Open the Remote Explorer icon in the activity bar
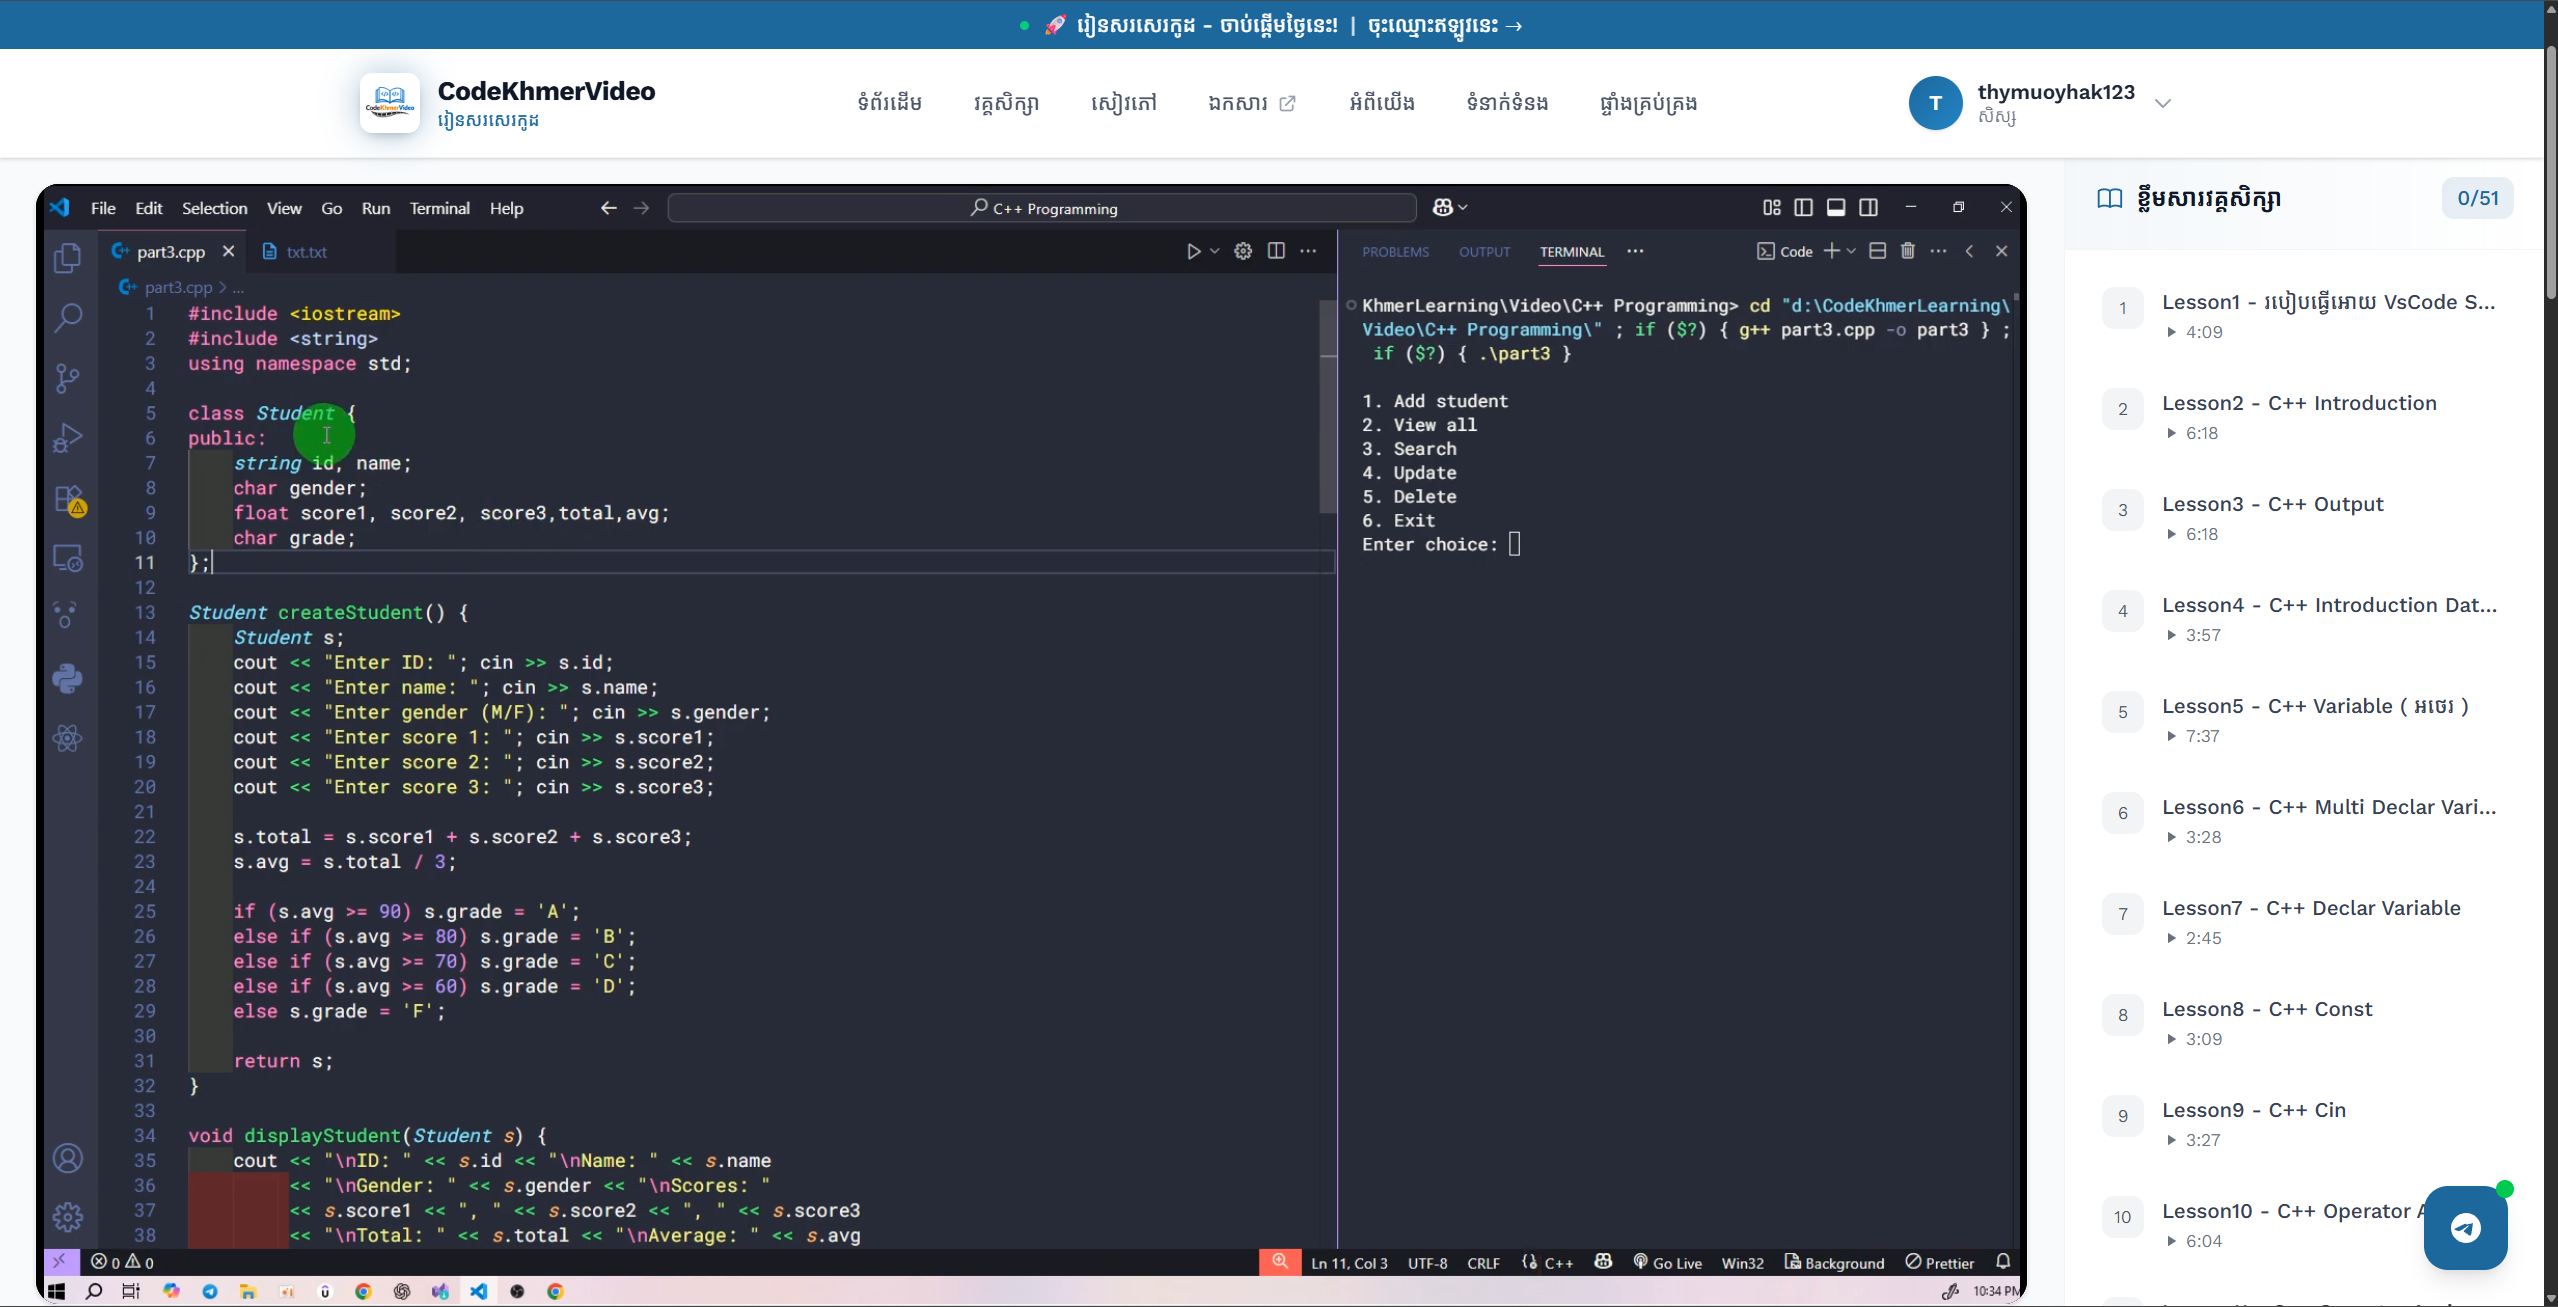2558x1307 pixels. [68, 558]
